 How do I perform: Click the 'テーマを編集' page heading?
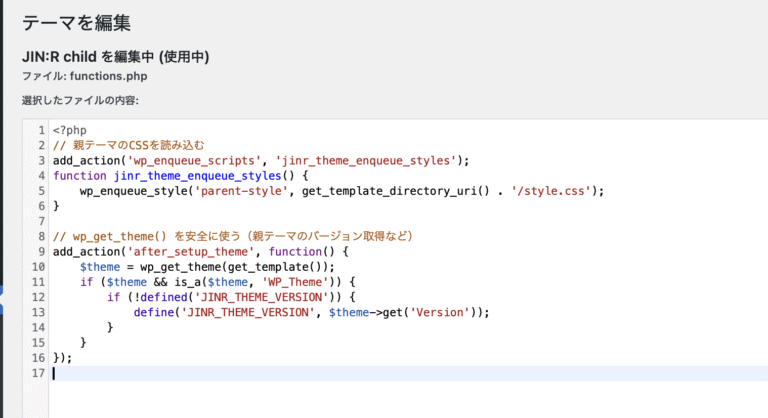point(76,23)
